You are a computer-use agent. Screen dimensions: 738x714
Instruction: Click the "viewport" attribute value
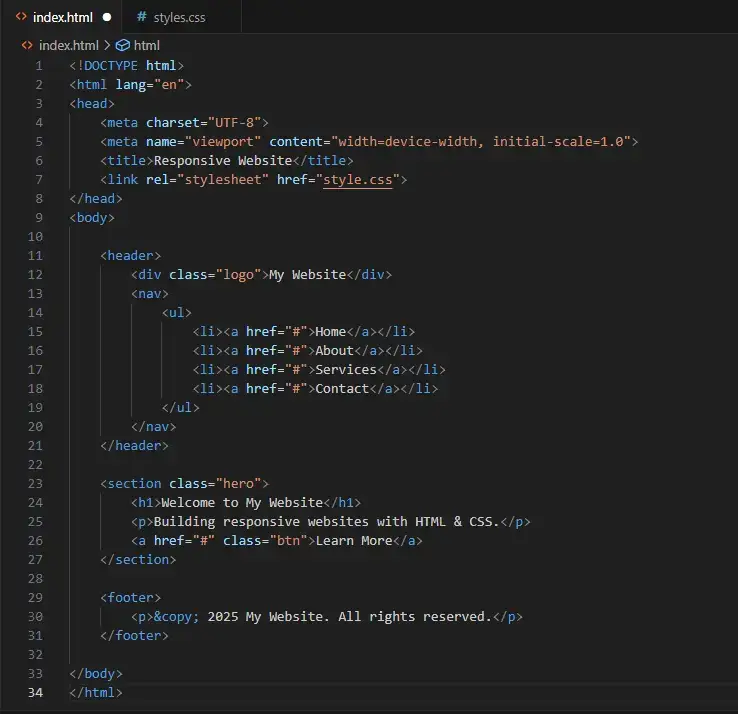[223, 142]
